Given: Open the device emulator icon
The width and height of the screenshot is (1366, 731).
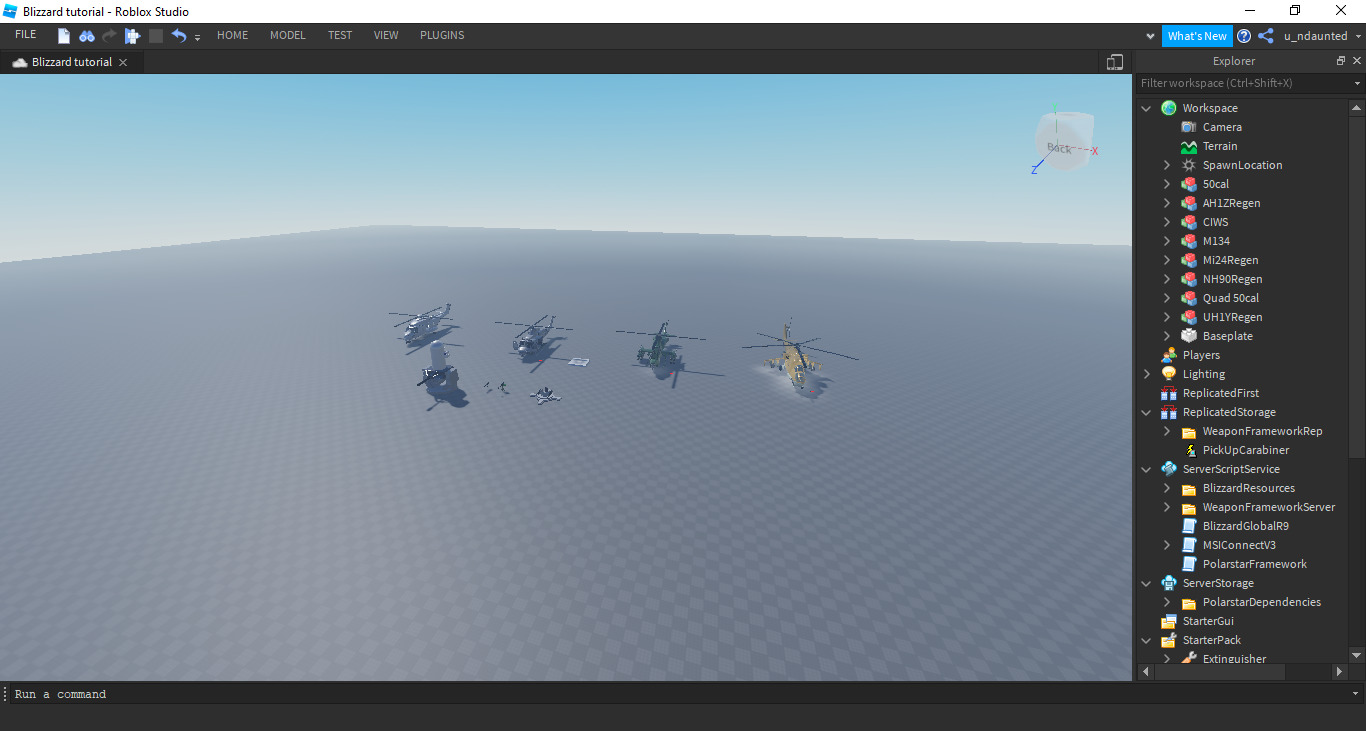Looking at the screenshot, I should 1115,62.
